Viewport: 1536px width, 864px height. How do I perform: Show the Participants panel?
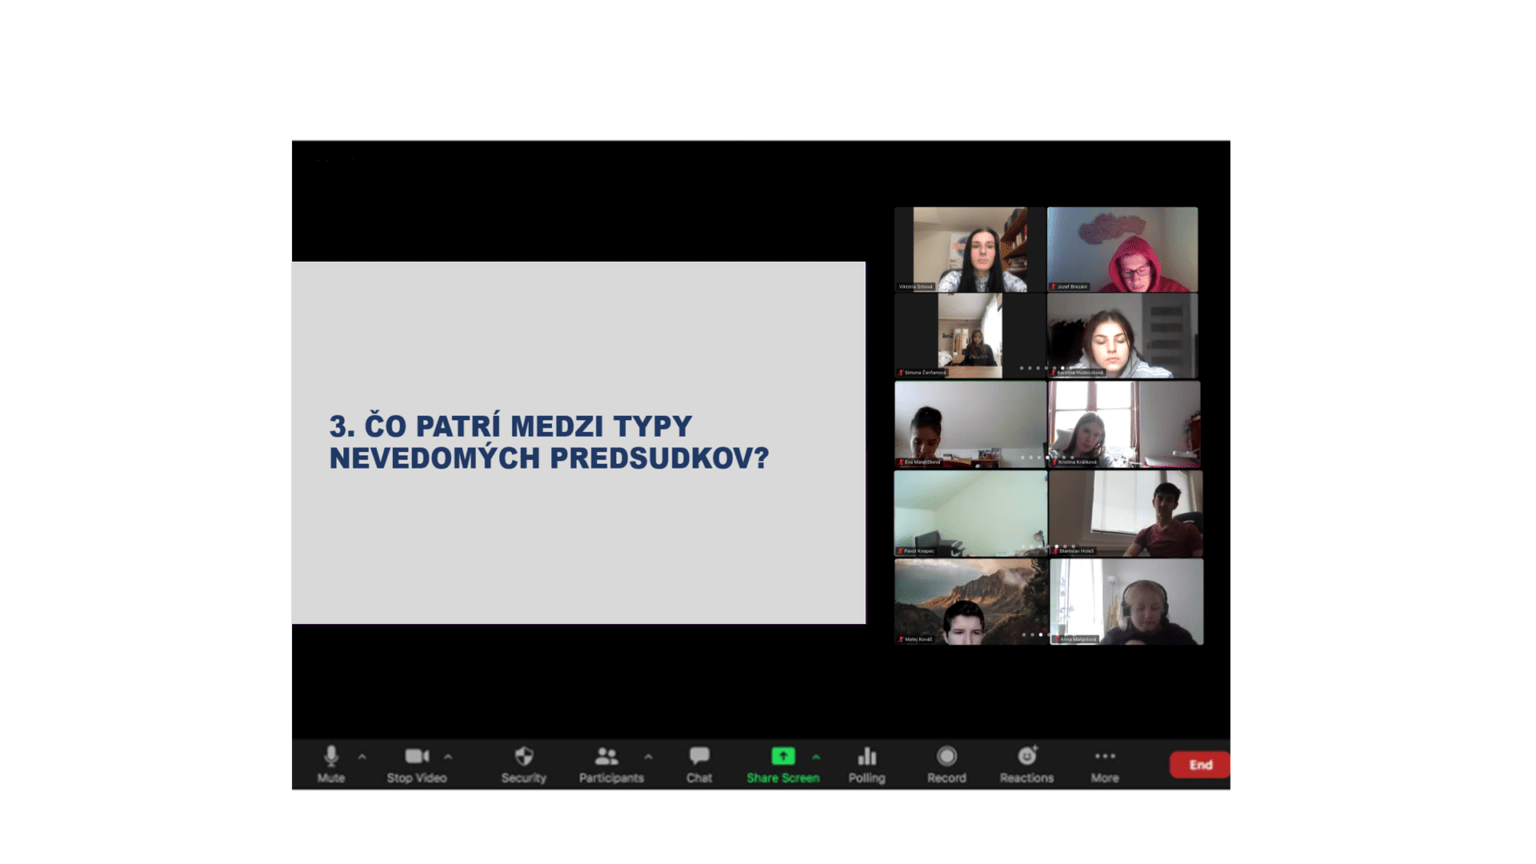click(611, 764)
